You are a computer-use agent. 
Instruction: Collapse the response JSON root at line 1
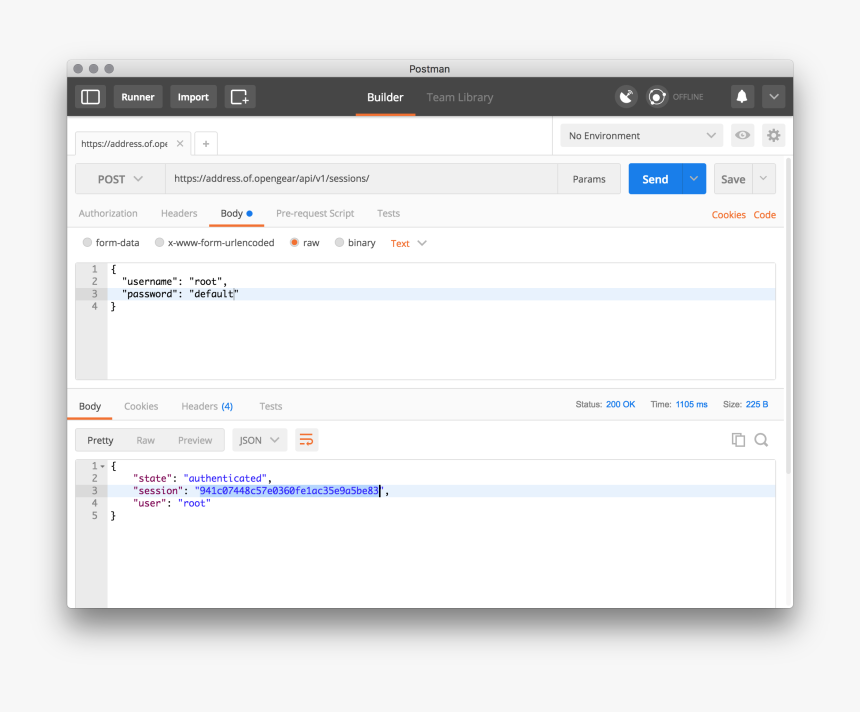point(103,466)
